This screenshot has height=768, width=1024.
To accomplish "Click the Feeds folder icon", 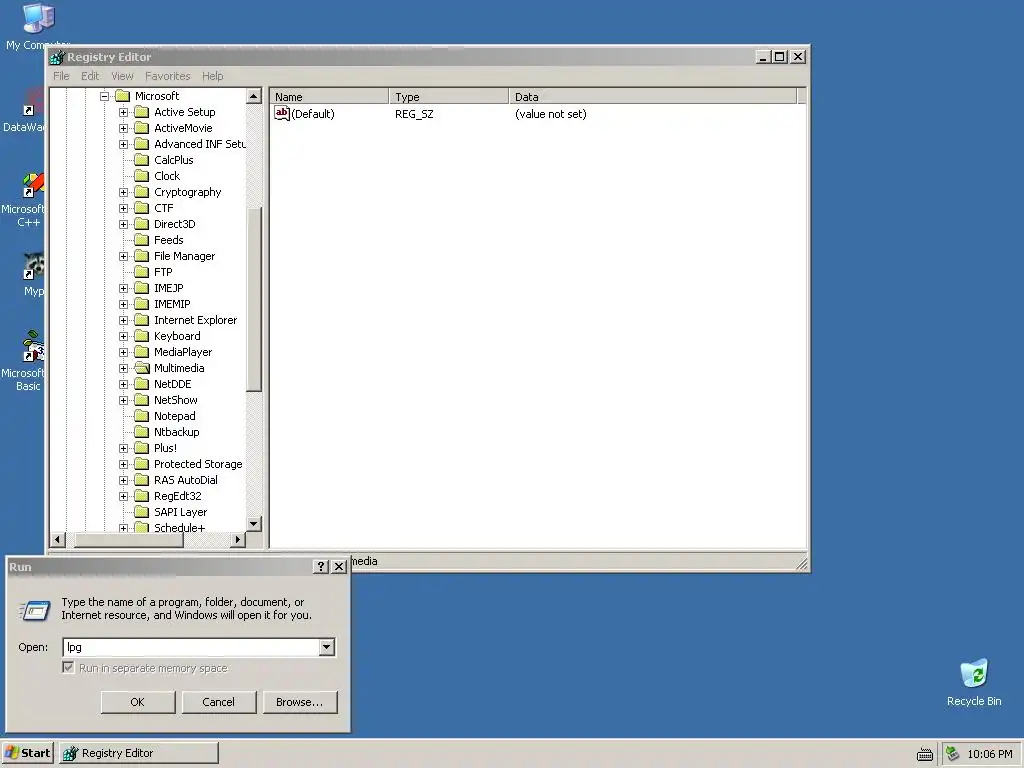I will [142, 240].
